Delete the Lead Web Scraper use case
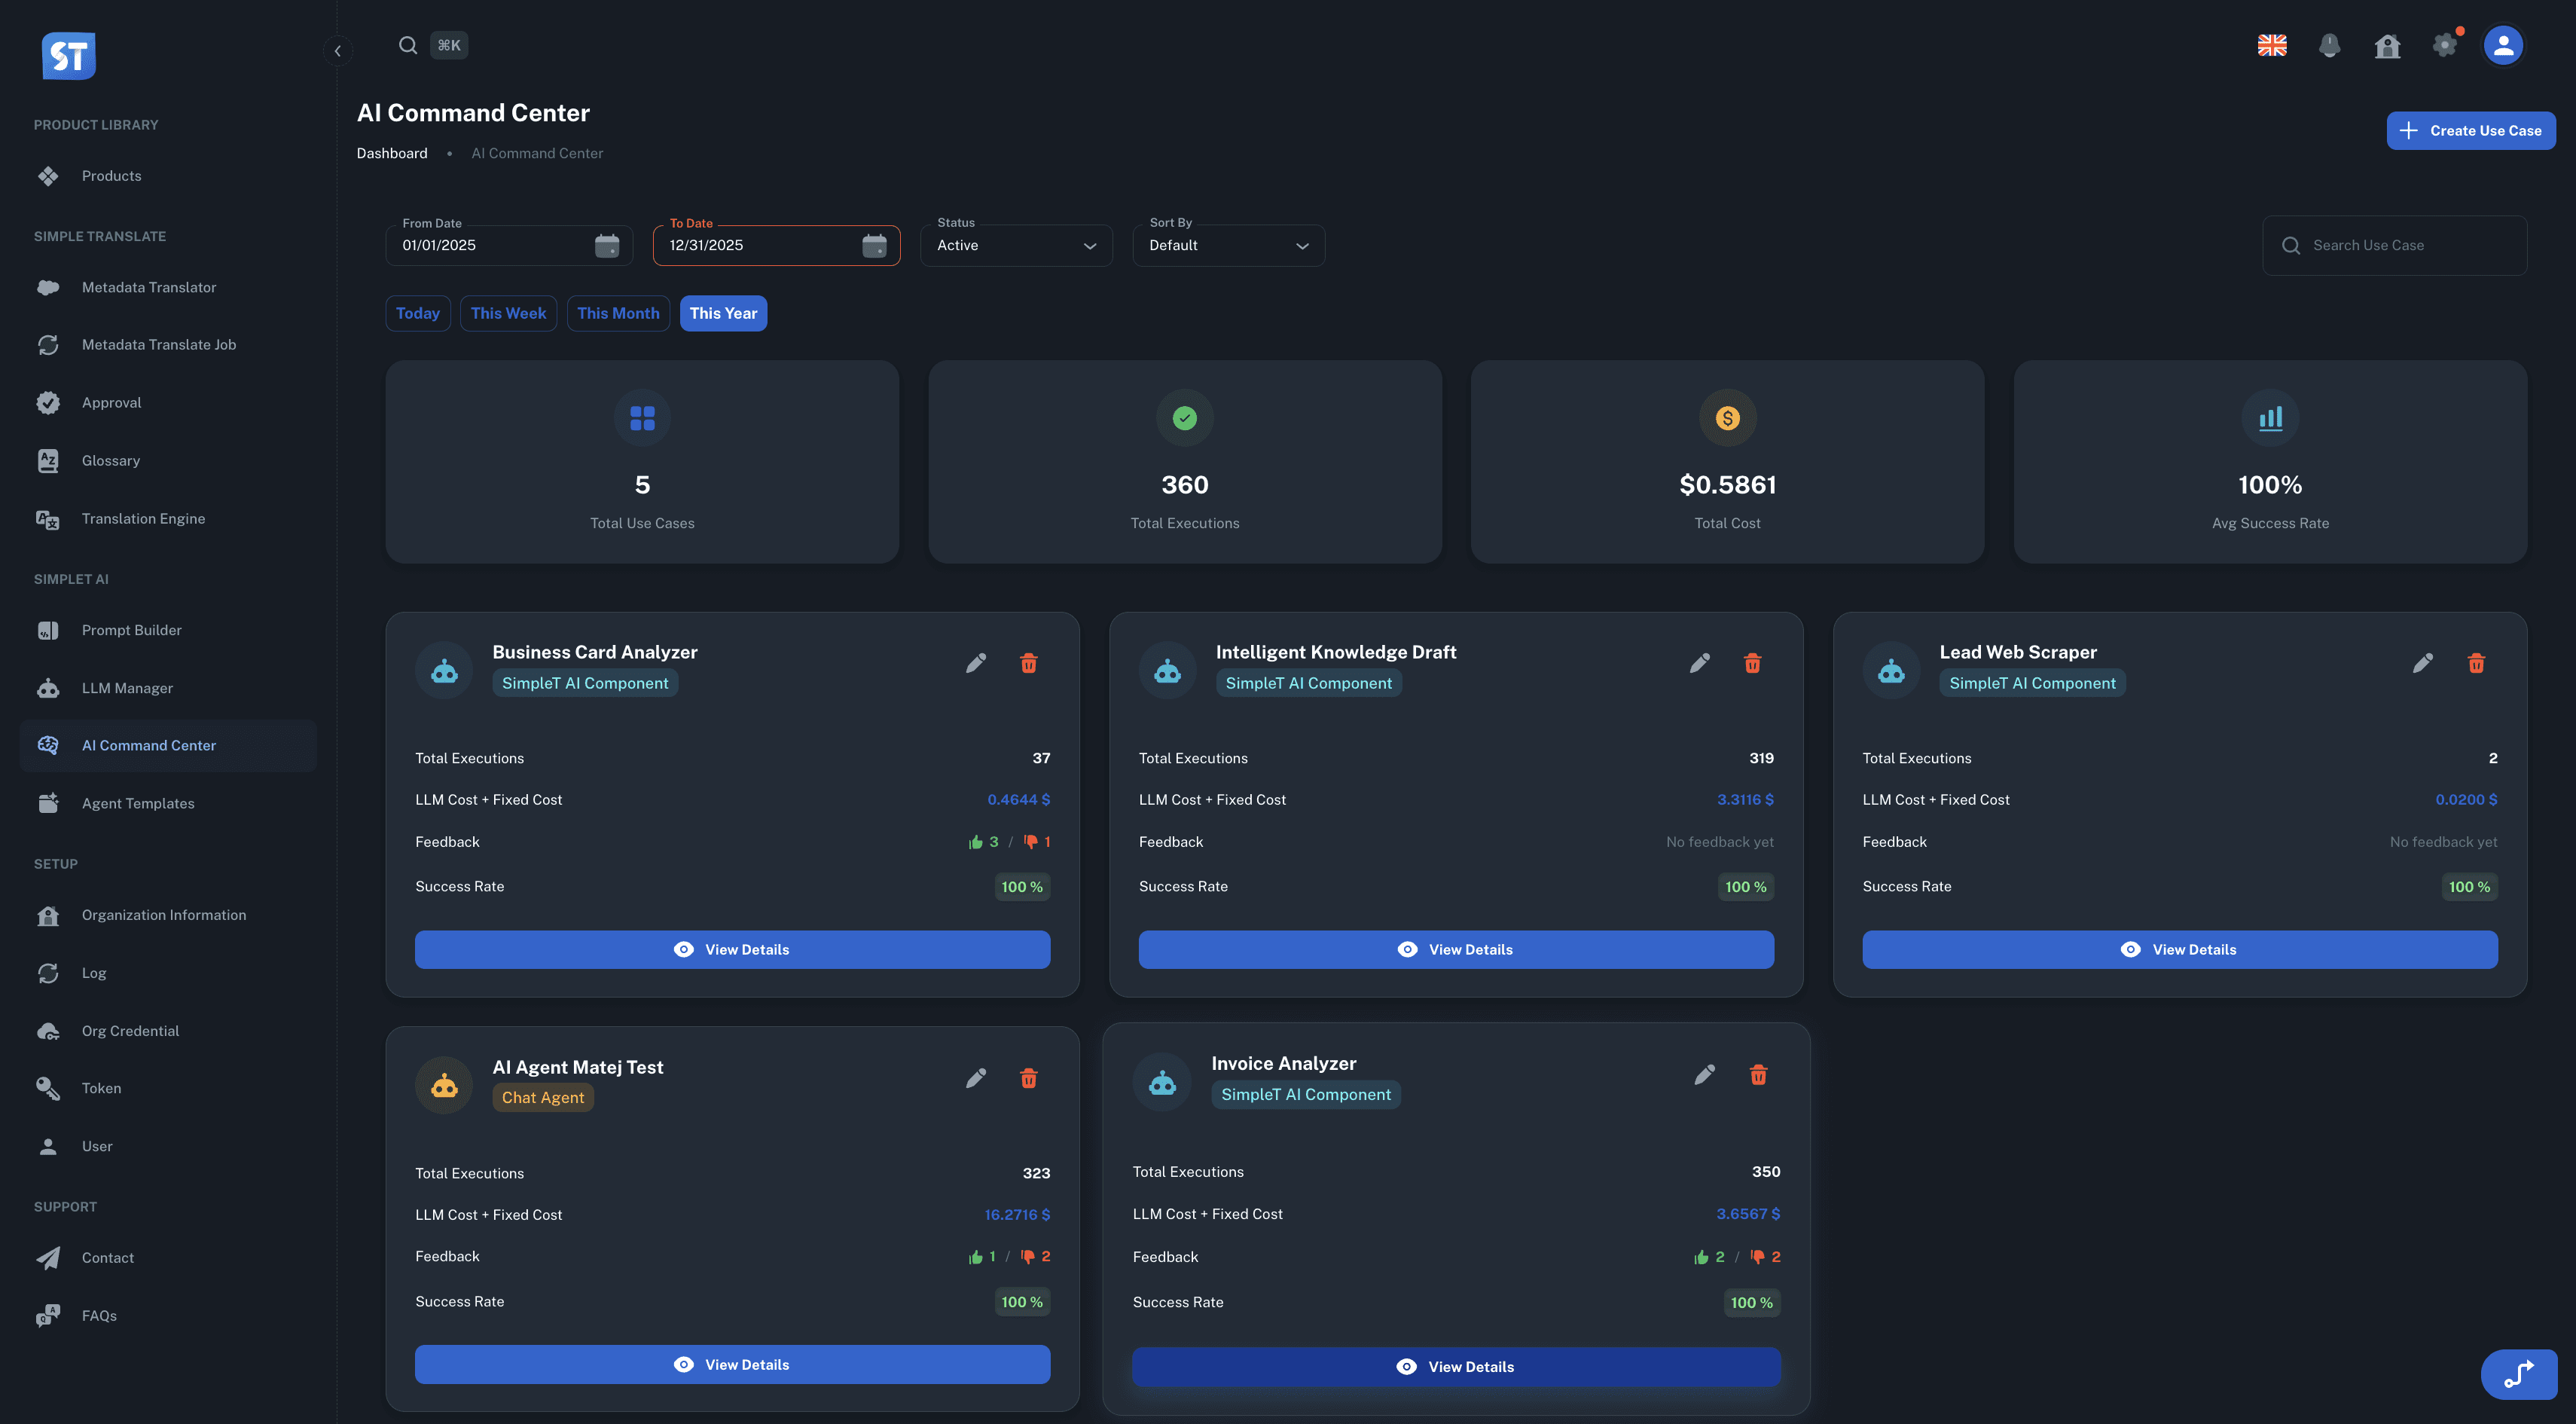Image resolution: width=2576 pixels, height=1424 pixels. point(2476,662)
